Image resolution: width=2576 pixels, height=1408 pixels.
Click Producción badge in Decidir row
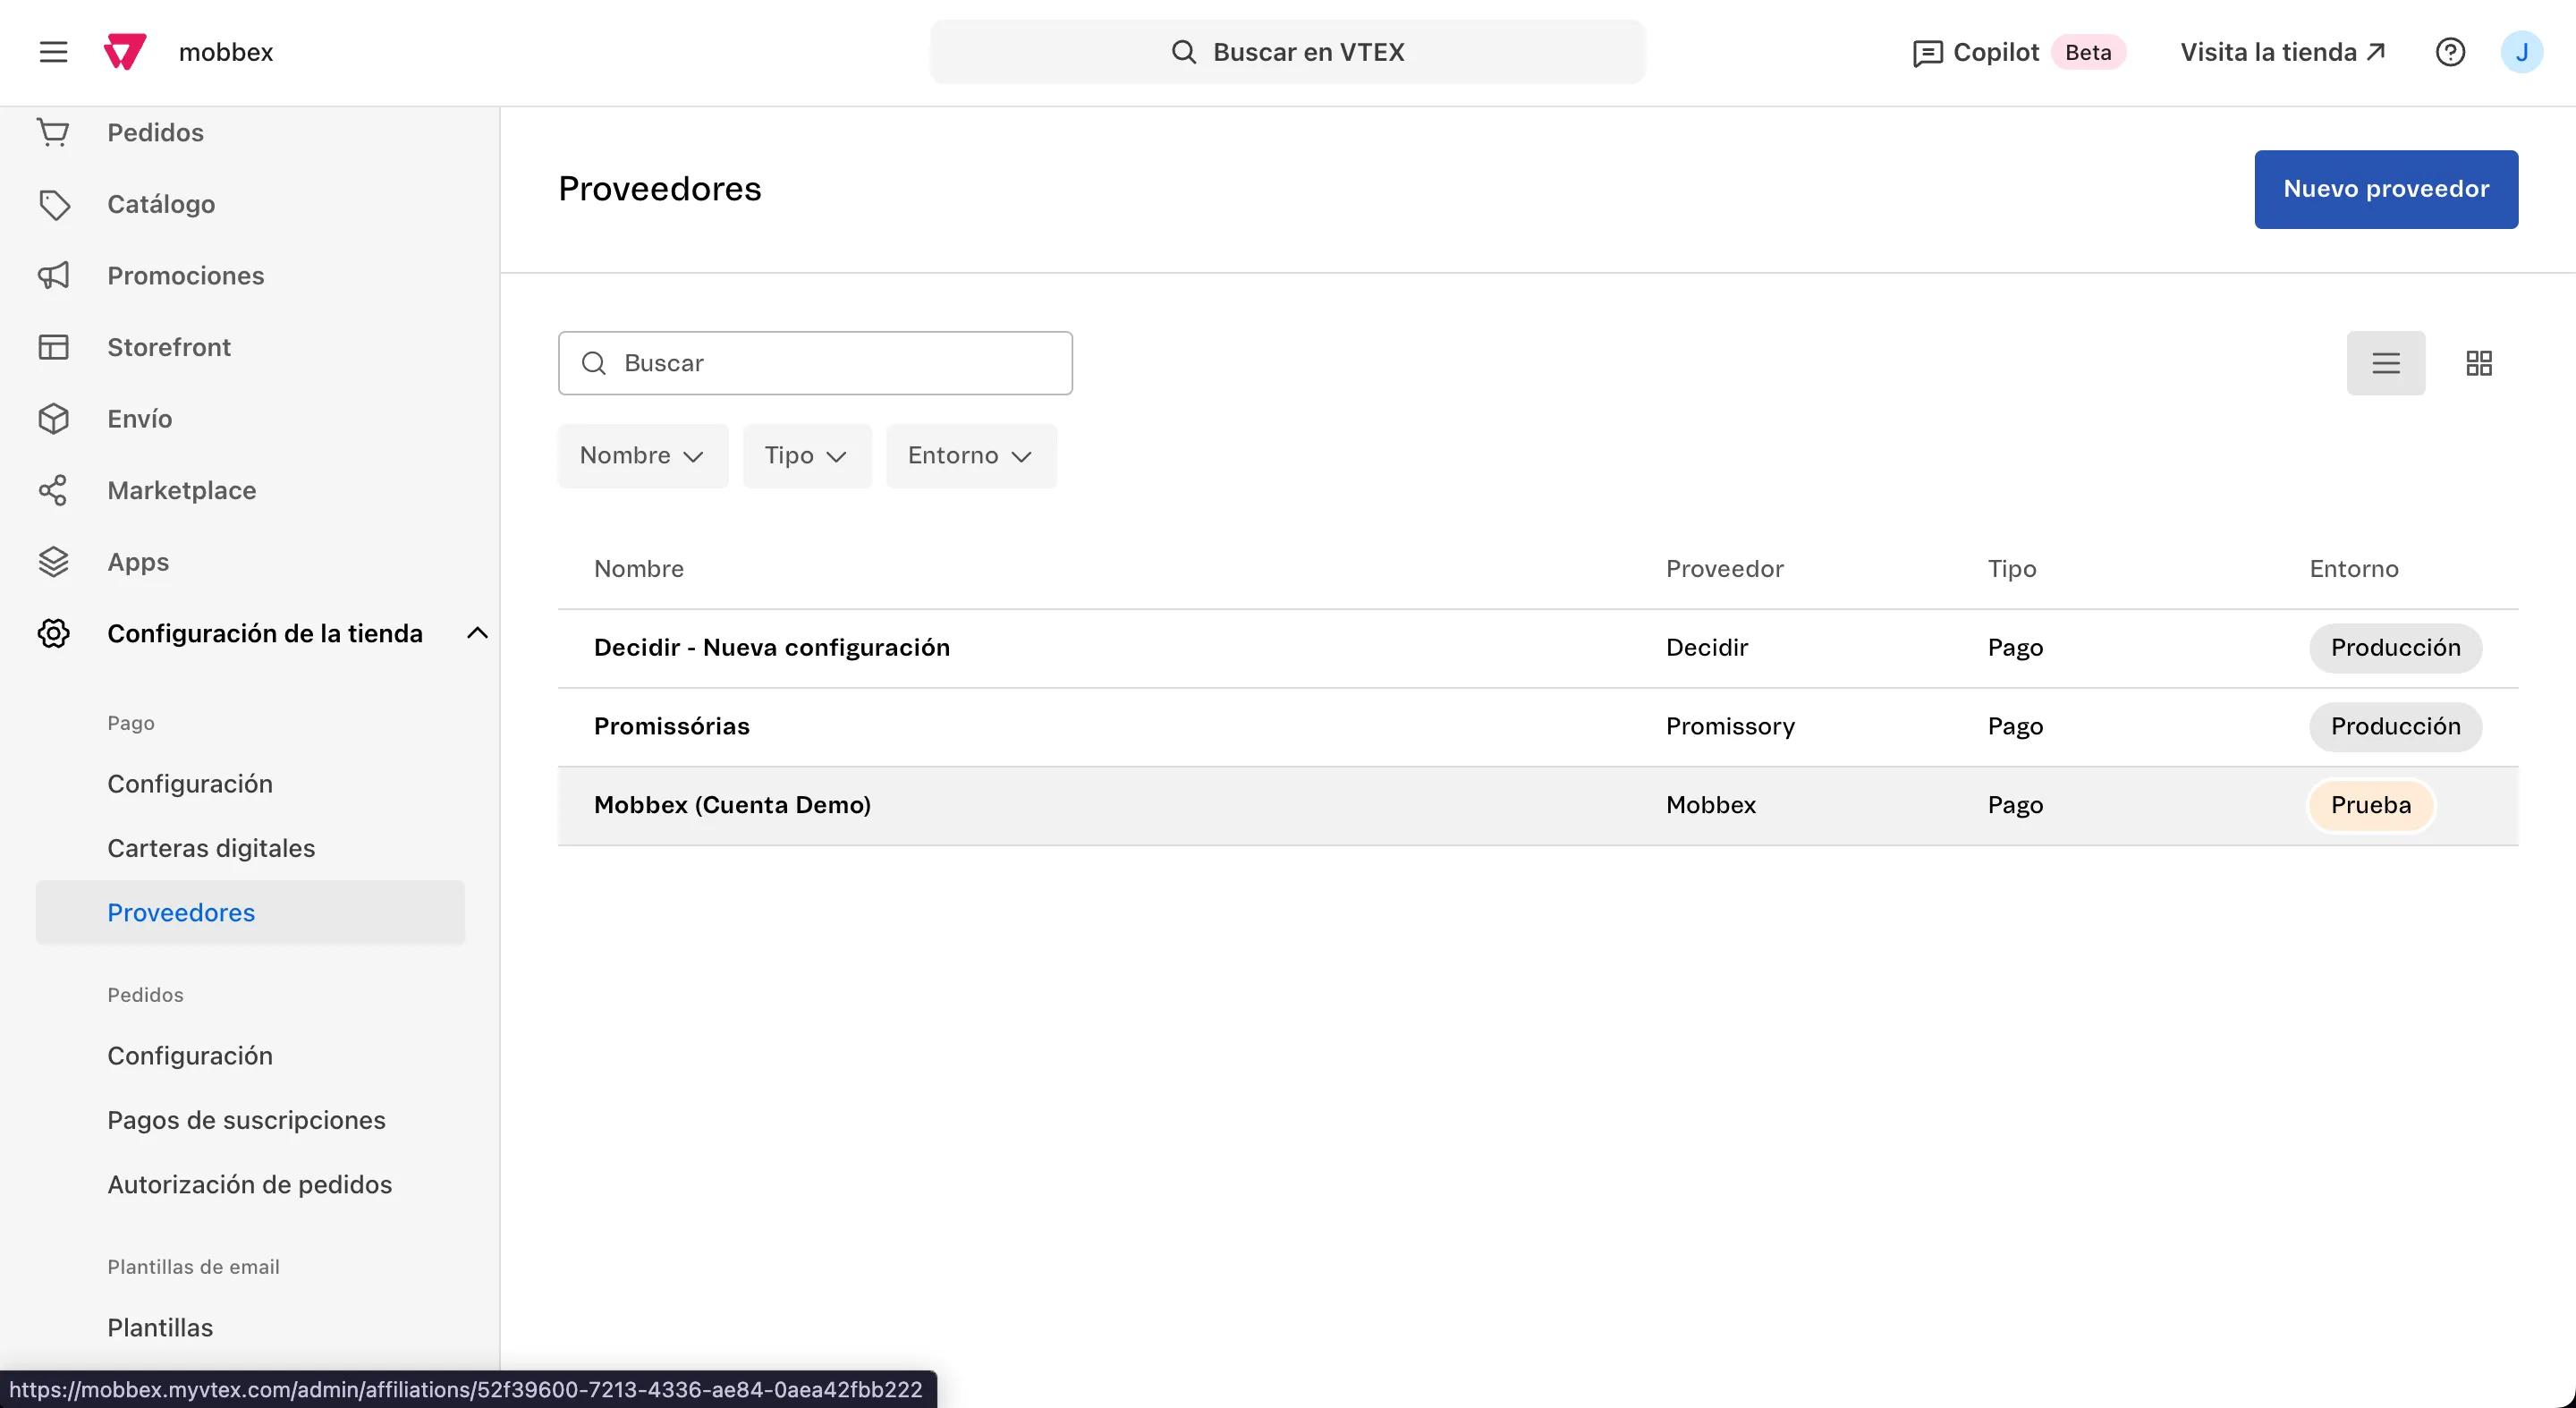coord(2396,648)
